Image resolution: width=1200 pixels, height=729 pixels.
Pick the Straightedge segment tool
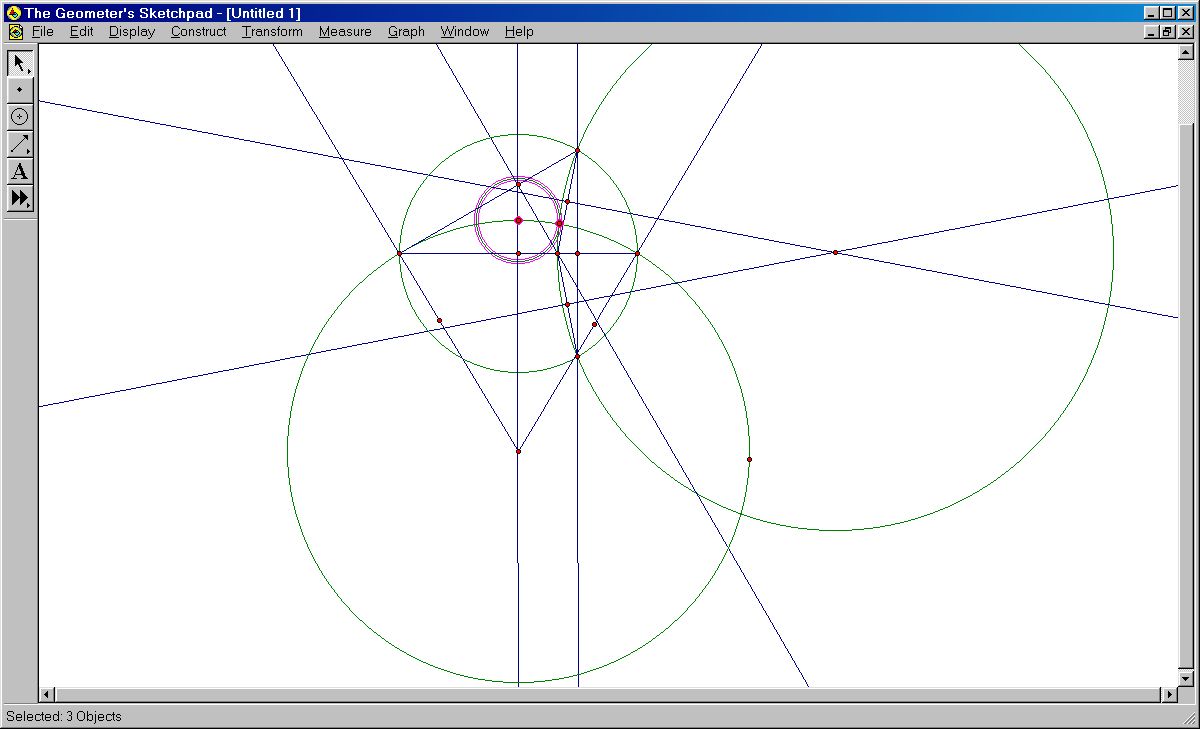[20, 144]
